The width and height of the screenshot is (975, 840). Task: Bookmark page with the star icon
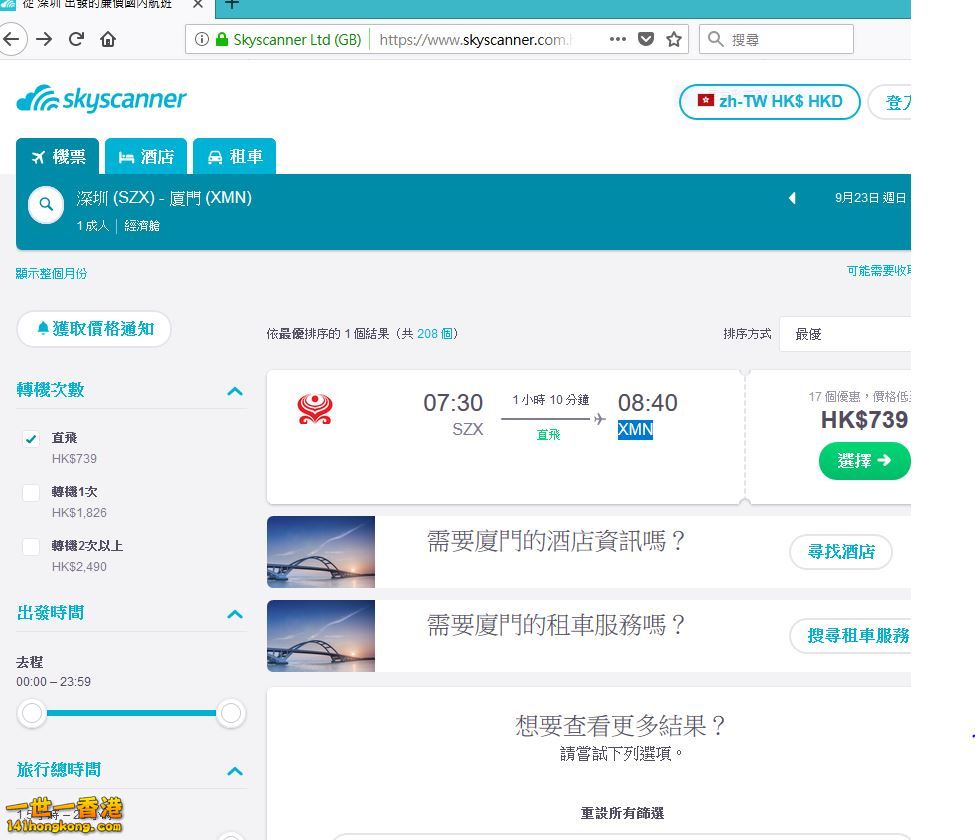[673, 39]
